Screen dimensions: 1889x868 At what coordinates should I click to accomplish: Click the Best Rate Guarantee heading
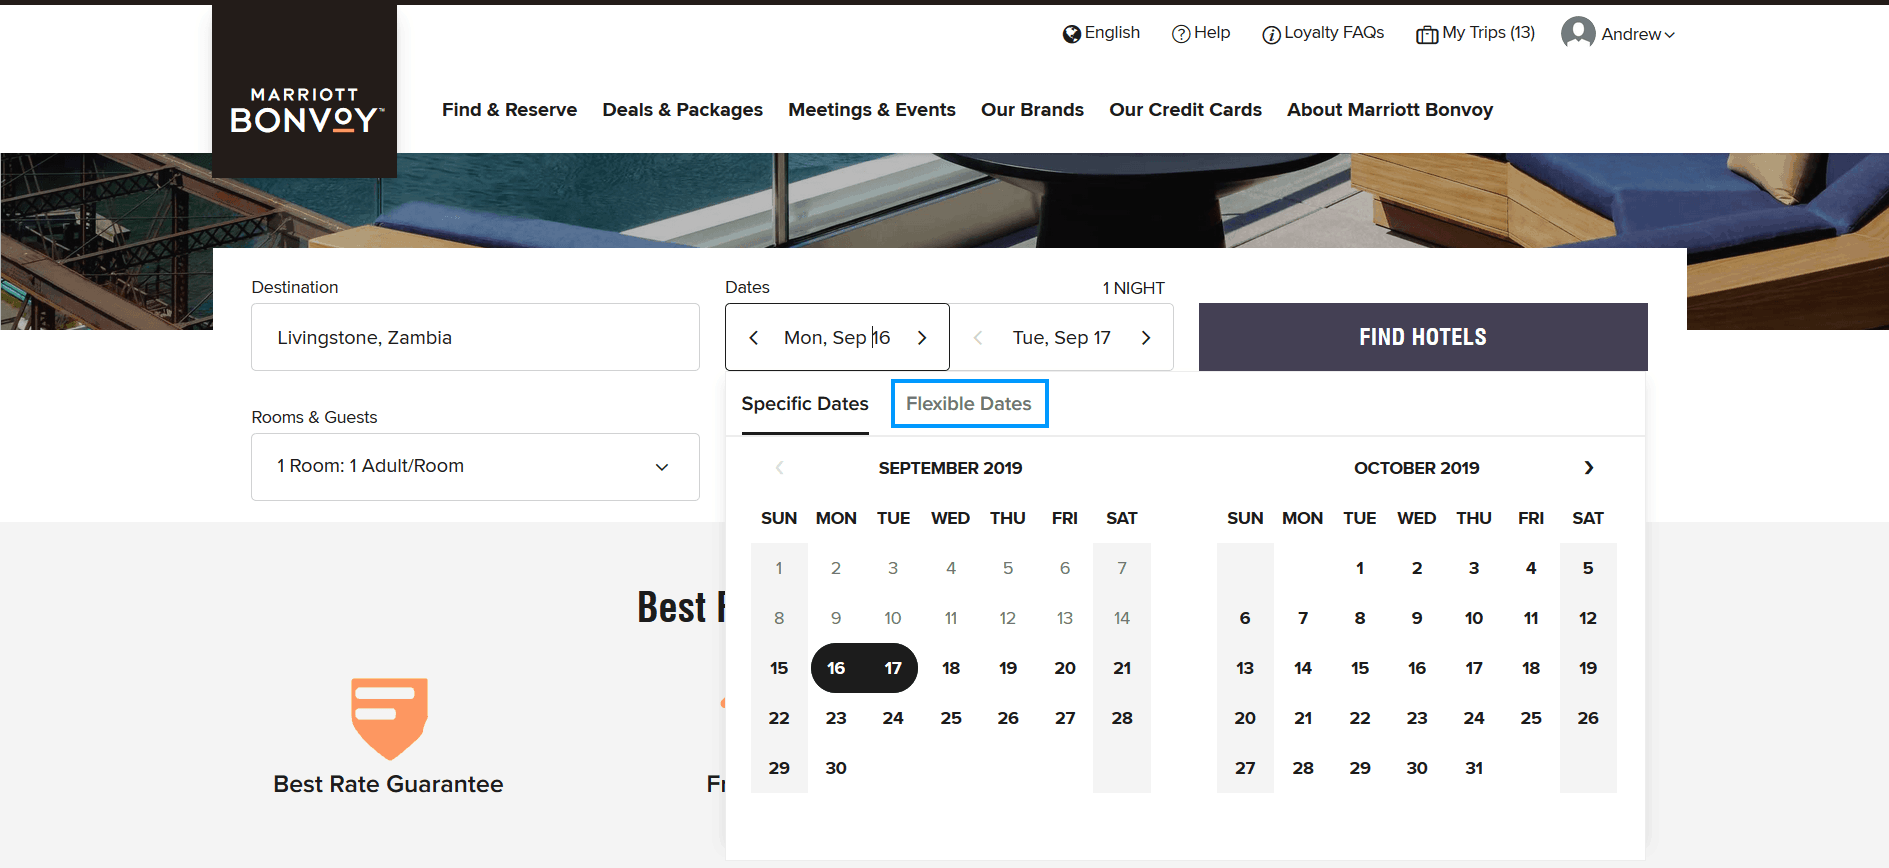click(389, 784)
